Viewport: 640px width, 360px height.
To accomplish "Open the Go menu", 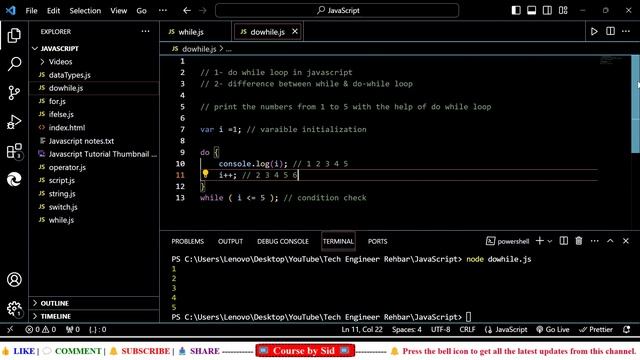I will [141, 11].
